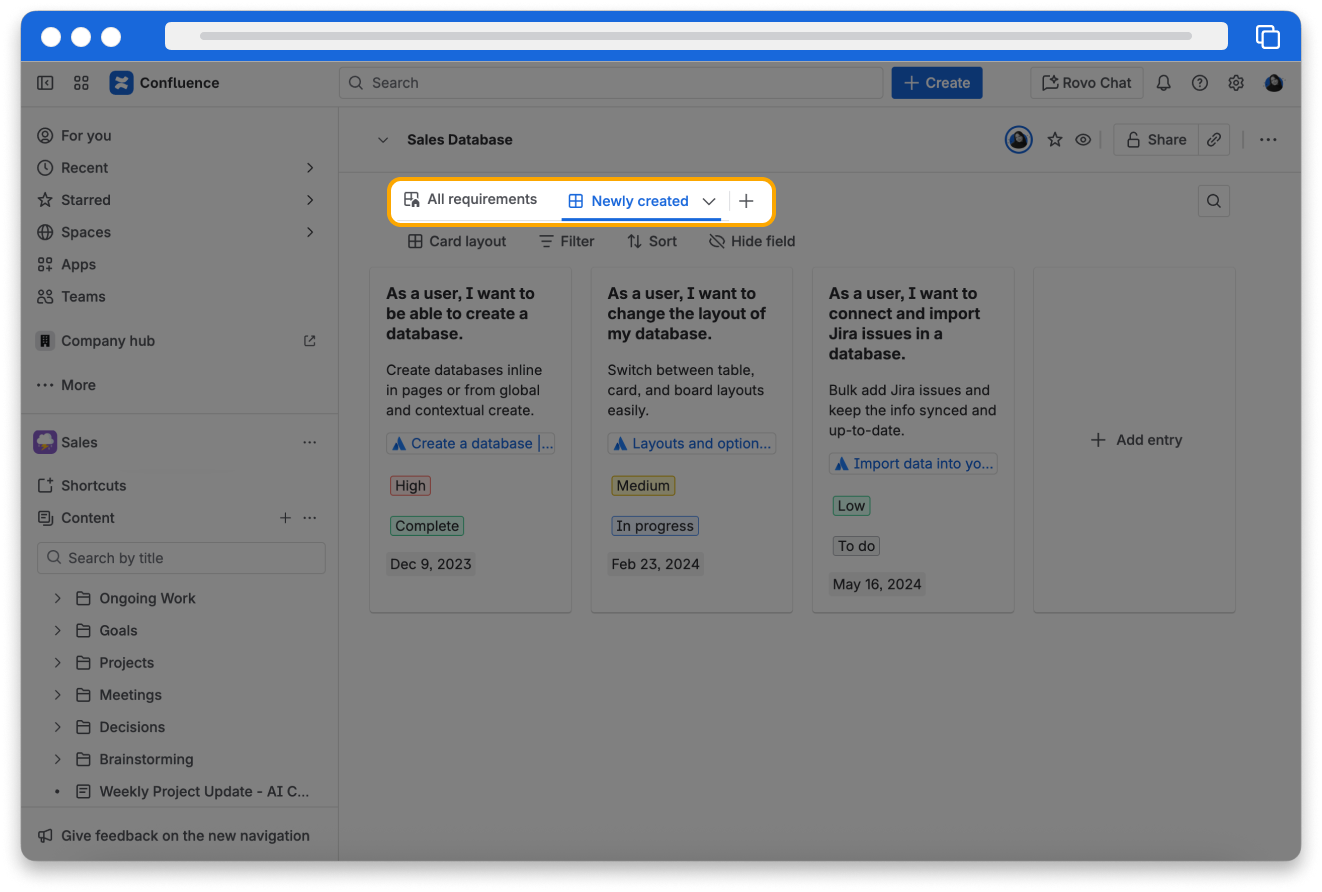
Task: Open the notifications bell
Action: coord(1163,83)
